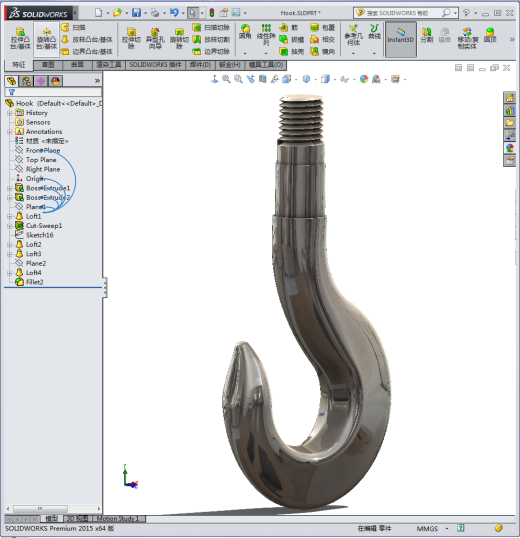The width and height of the screenshot is (520, 538).
Task: Open the Motion Study 1 bottom tab
Action: click(118, 518)
